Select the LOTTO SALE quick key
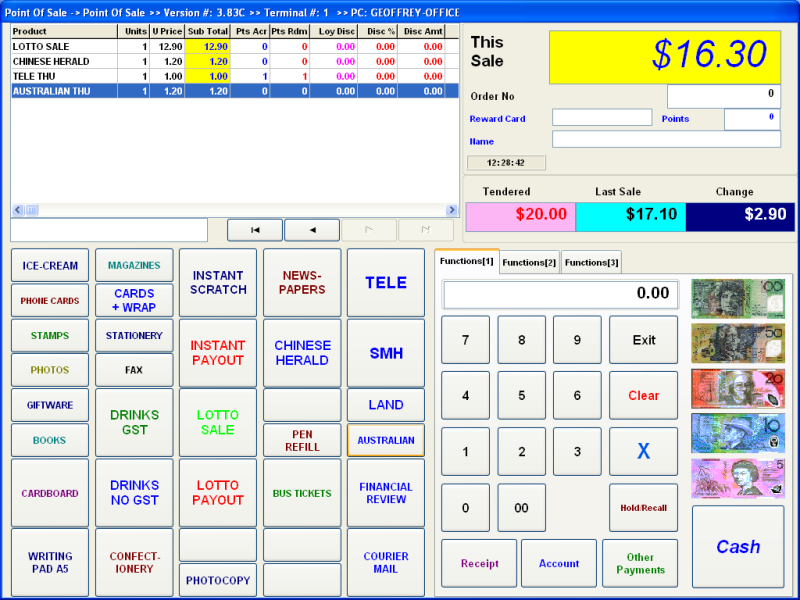800x600 pixels. point(218,422)
